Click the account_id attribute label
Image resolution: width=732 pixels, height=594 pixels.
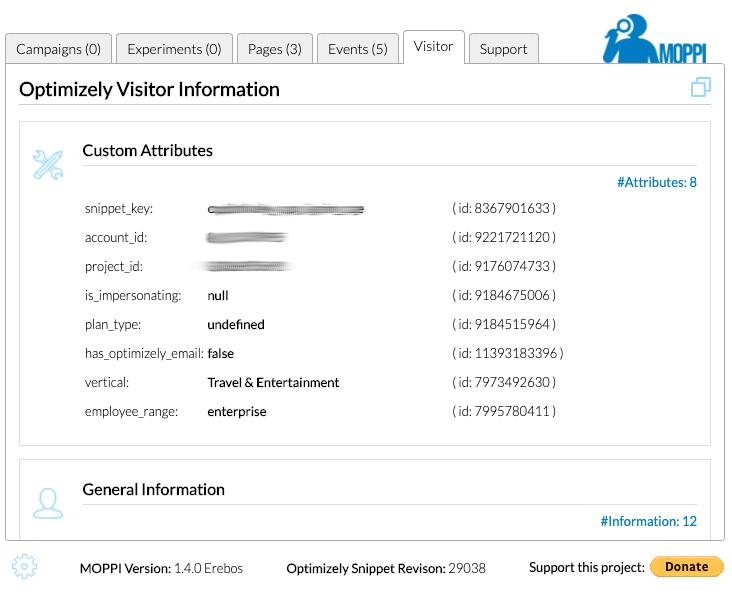[x=116, y=237]
